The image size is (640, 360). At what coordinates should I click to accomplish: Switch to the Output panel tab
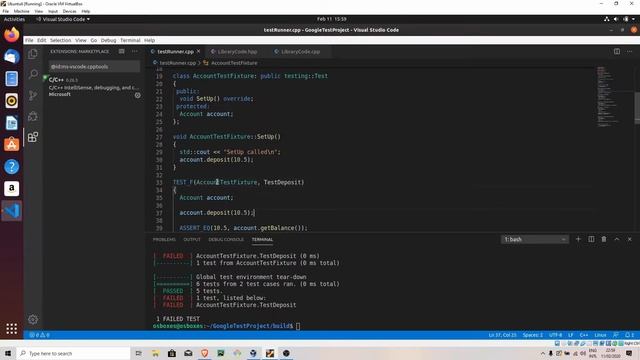[192, 239]
